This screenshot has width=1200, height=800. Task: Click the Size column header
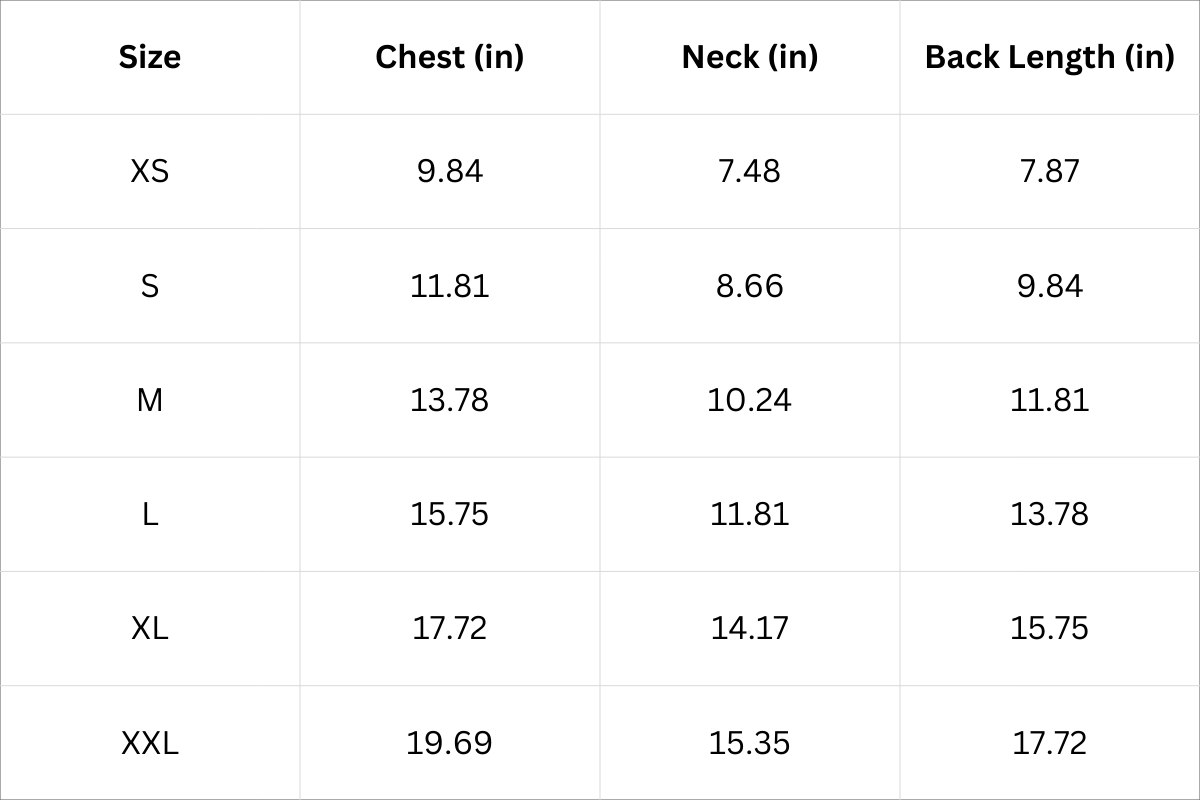point(150,57)
